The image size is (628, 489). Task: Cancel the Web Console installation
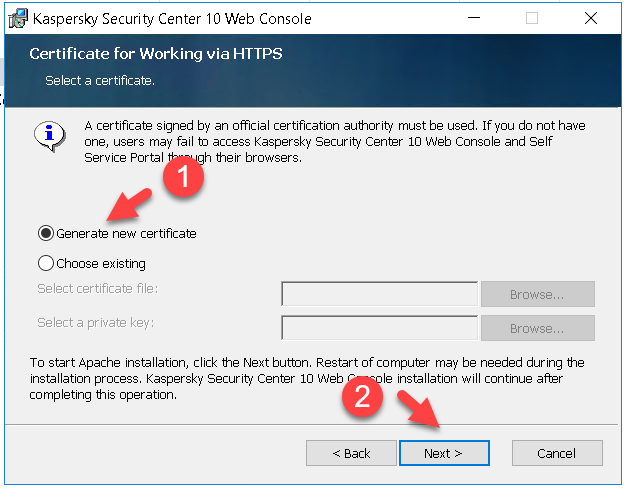[x=557, y=453]
